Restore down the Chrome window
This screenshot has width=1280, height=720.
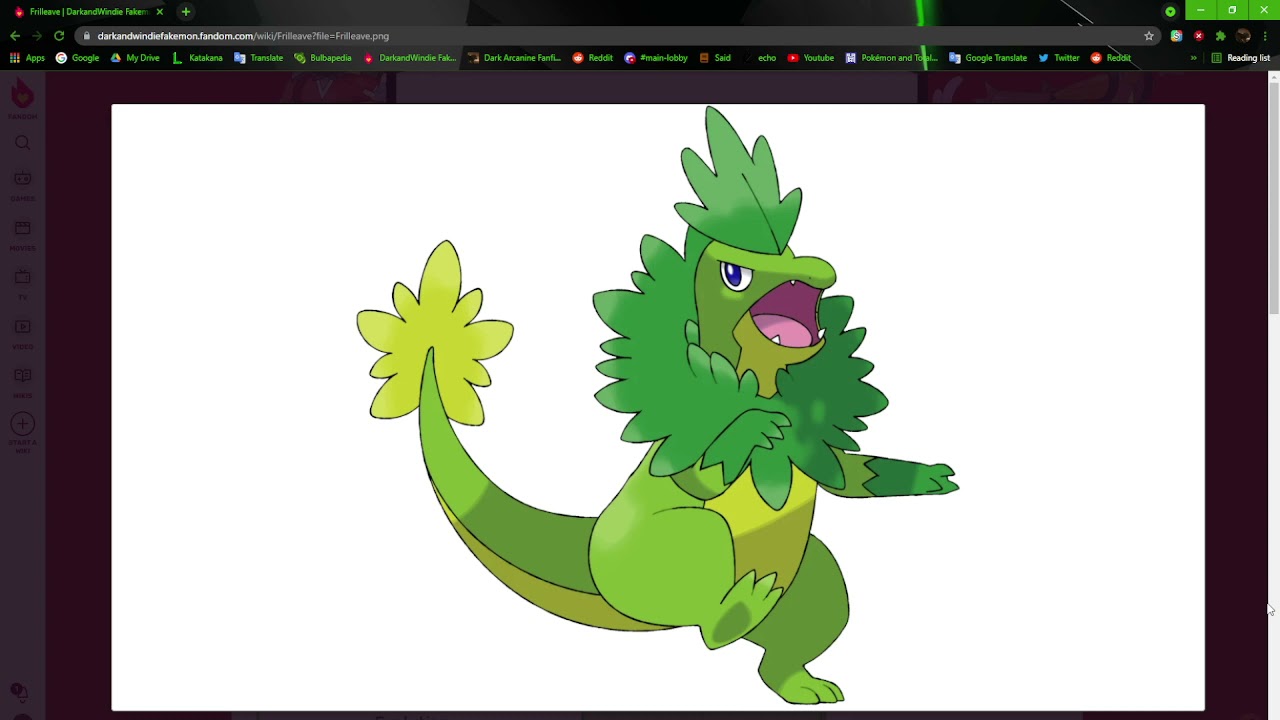[1232, 10]
